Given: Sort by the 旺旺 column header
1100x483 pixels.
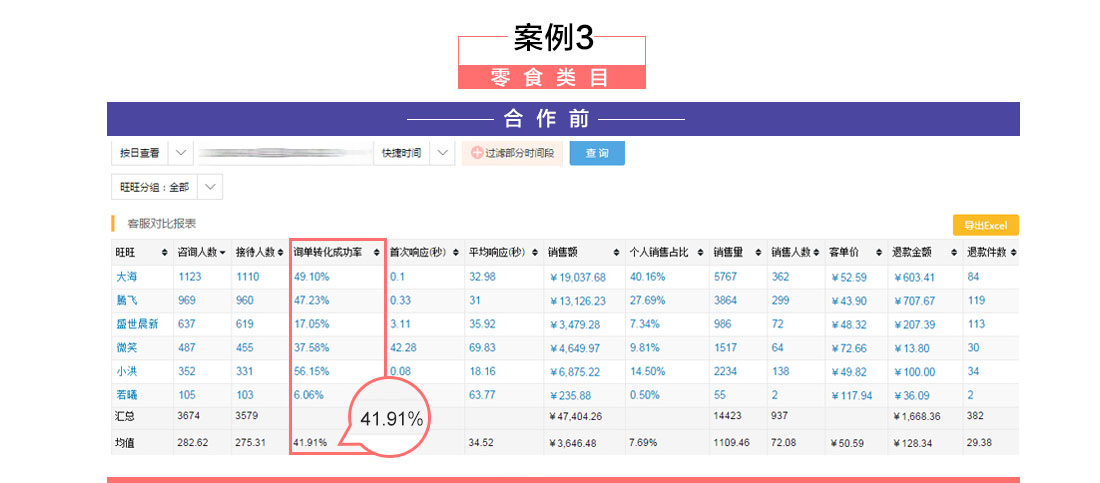Looking at the screenshot, I should pos(142,252).
